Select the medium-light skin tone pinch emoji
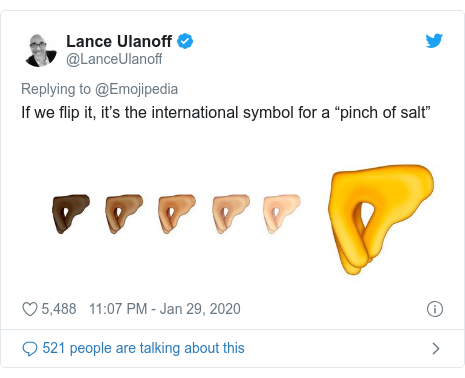Screen dimensions: 465x378 tap(231, 214)
